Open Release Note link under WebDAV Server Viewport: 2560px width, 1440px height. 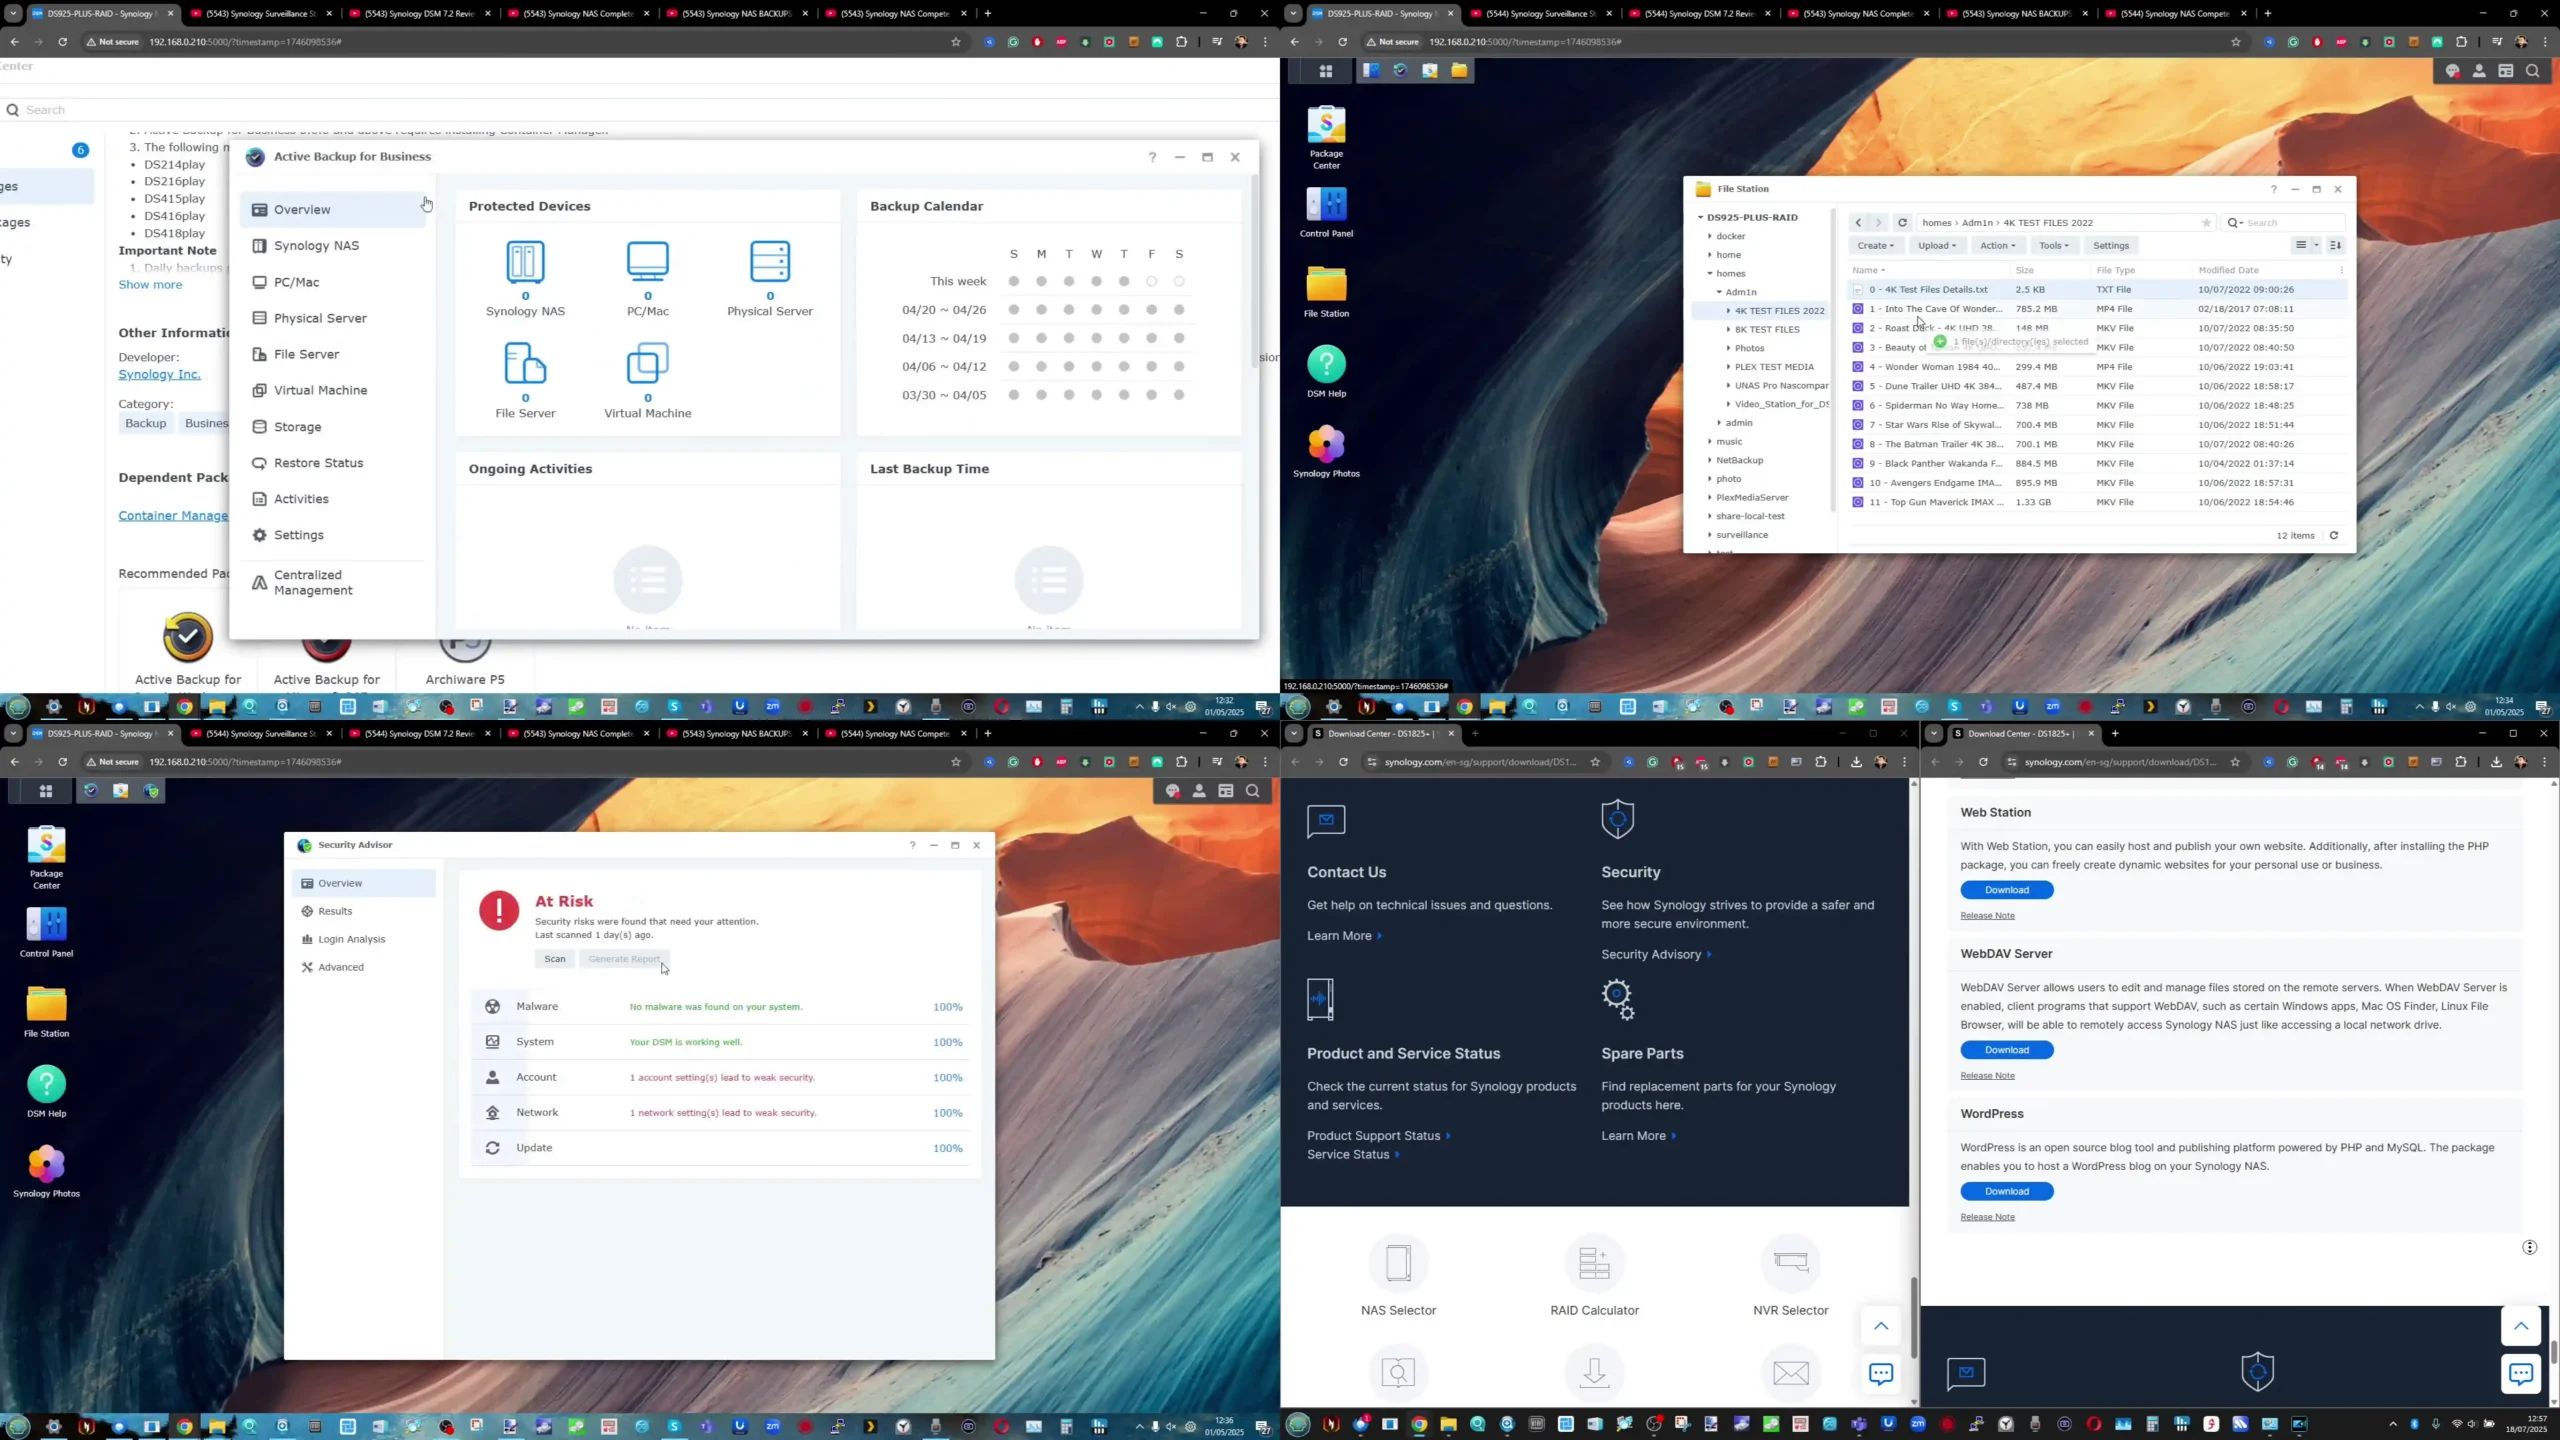click(x=1987, y=1075)
